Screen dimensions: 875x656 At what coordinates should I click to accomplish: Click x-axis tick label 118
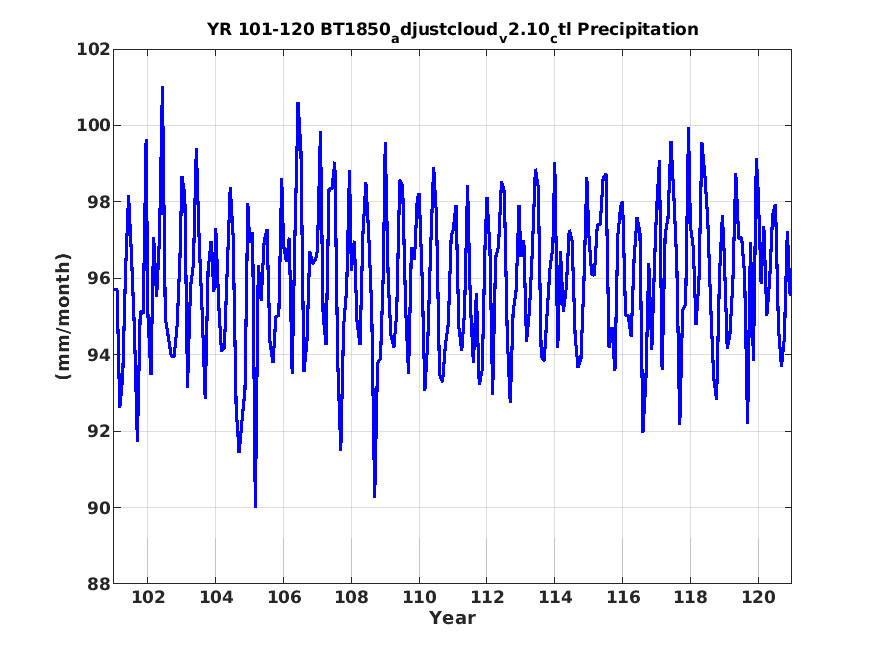tap(690, 597)
